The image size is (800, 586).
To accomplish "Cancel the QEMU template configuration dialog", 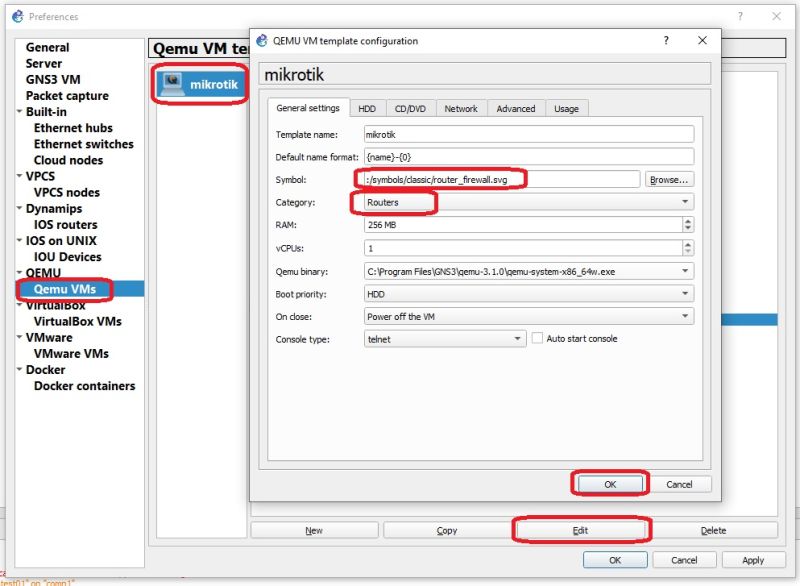I will (679, 484).
